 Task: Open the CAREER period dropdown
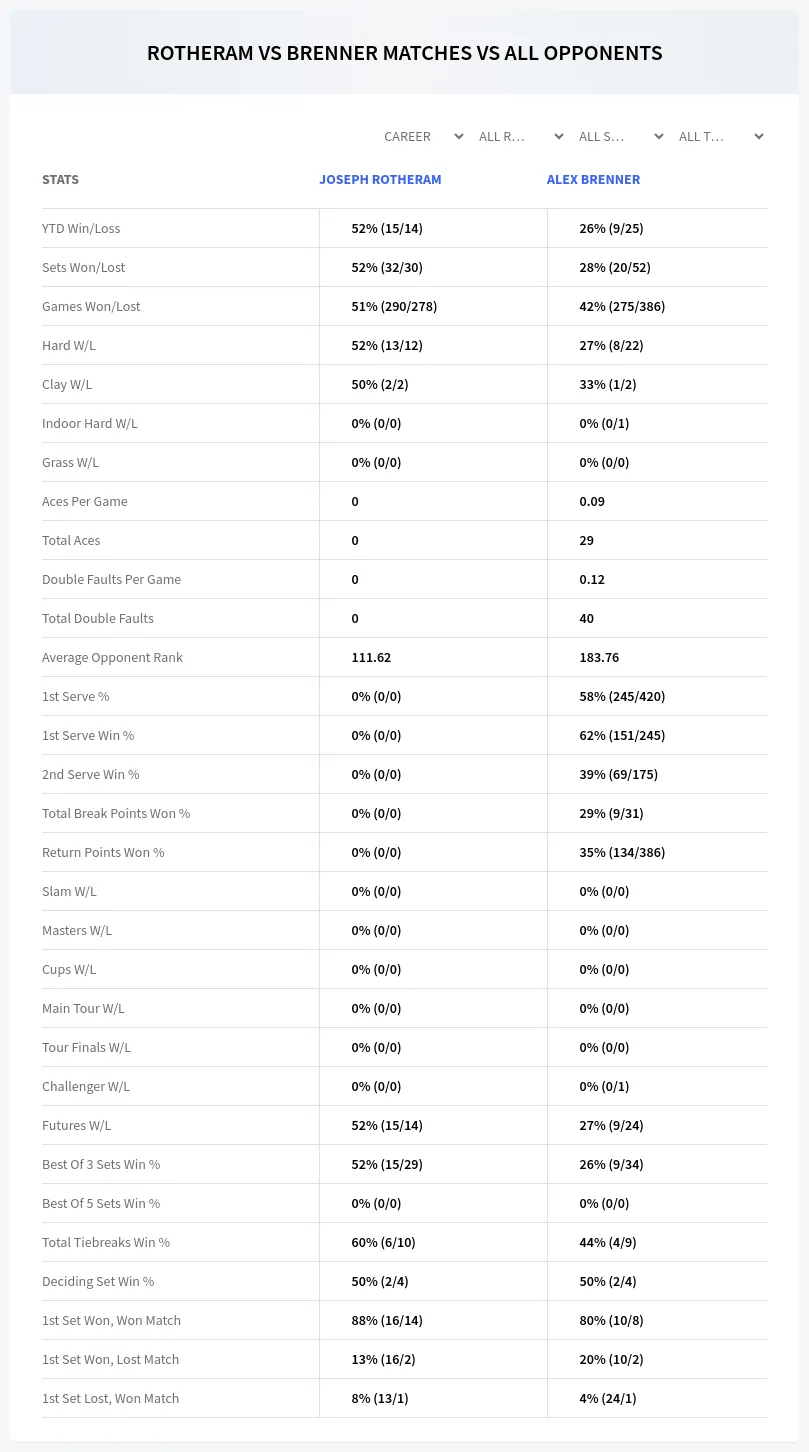click(423, 136)
